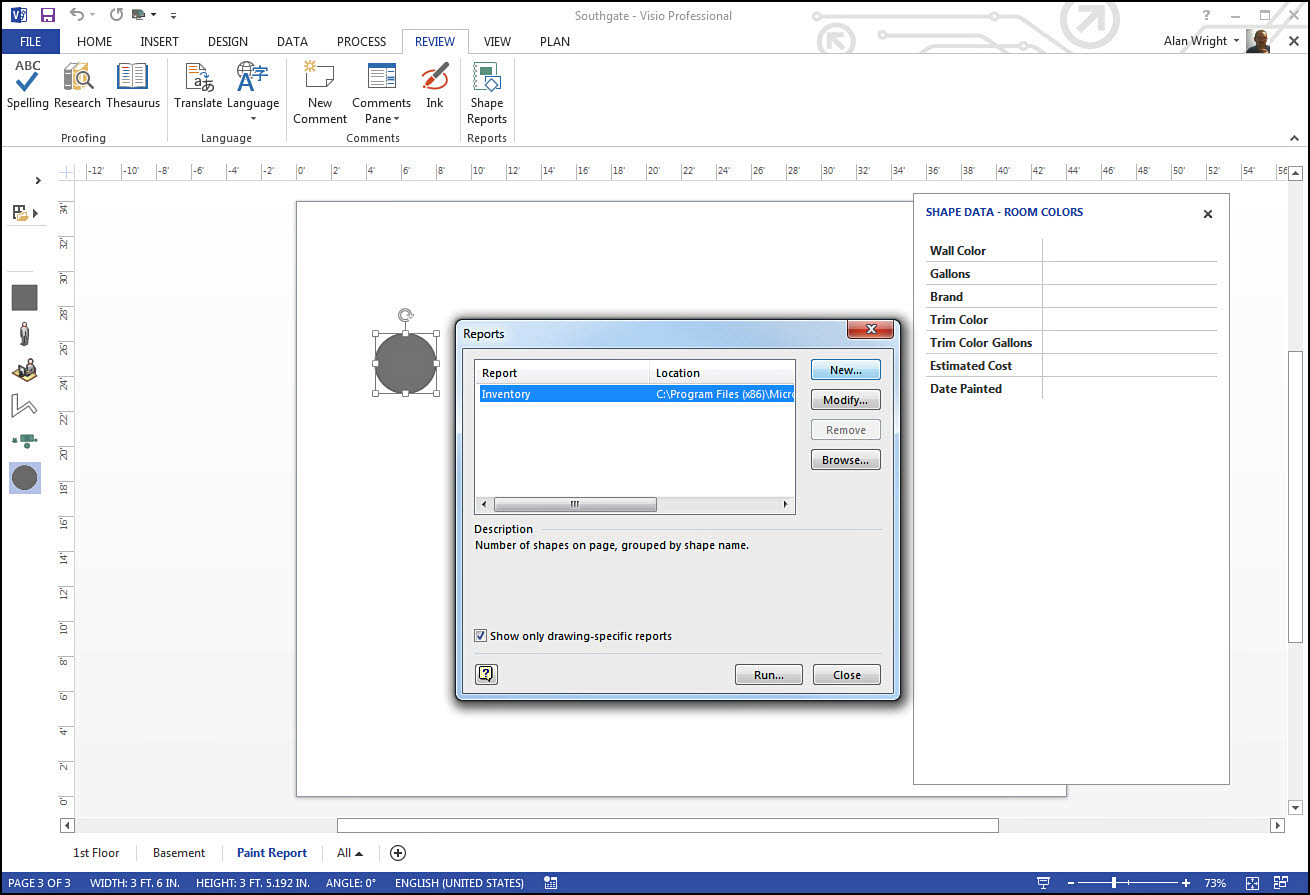1310x895 pixels.
Task: Click the switch windows icon in status bar
Action: 1283,883
